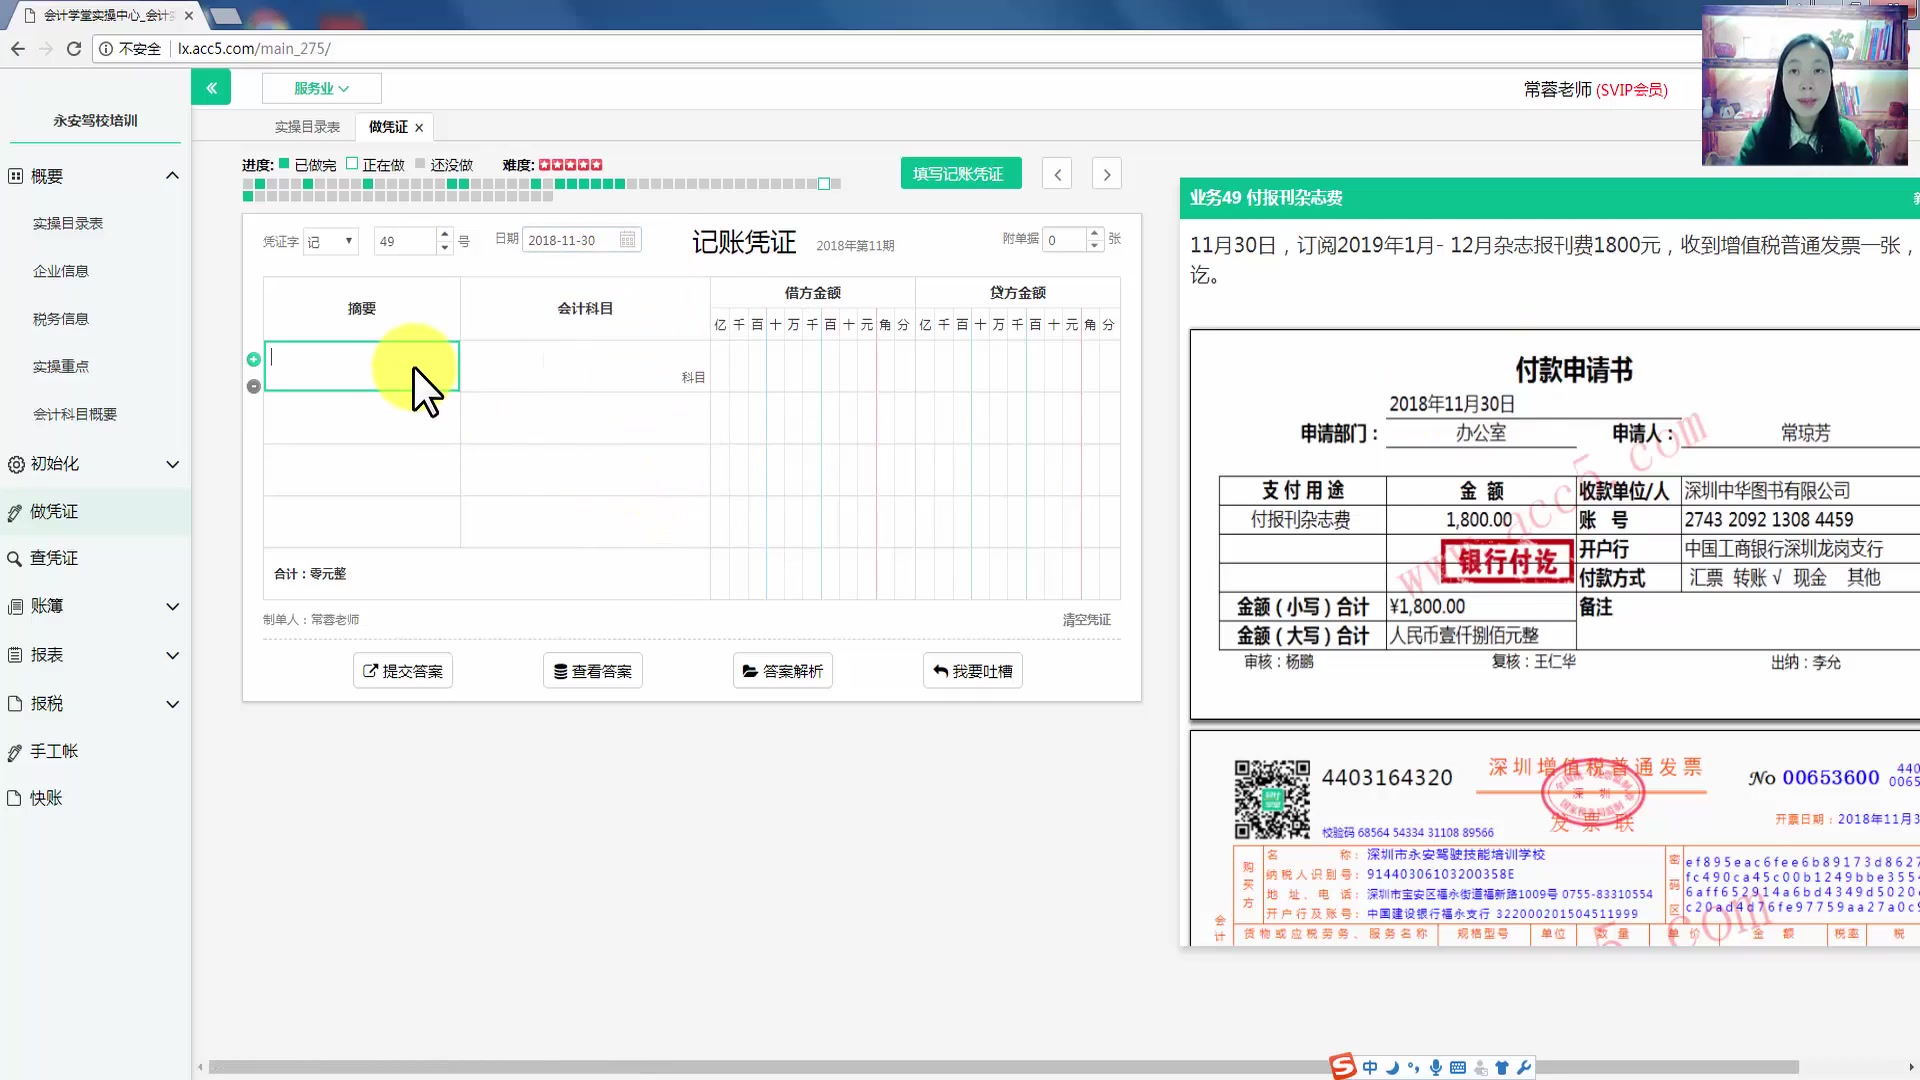Image resolution: width=1920 pixels, height=1080 pixels.
Task: Open 服务业 industry dropdown
Action: tap(321, 88)
